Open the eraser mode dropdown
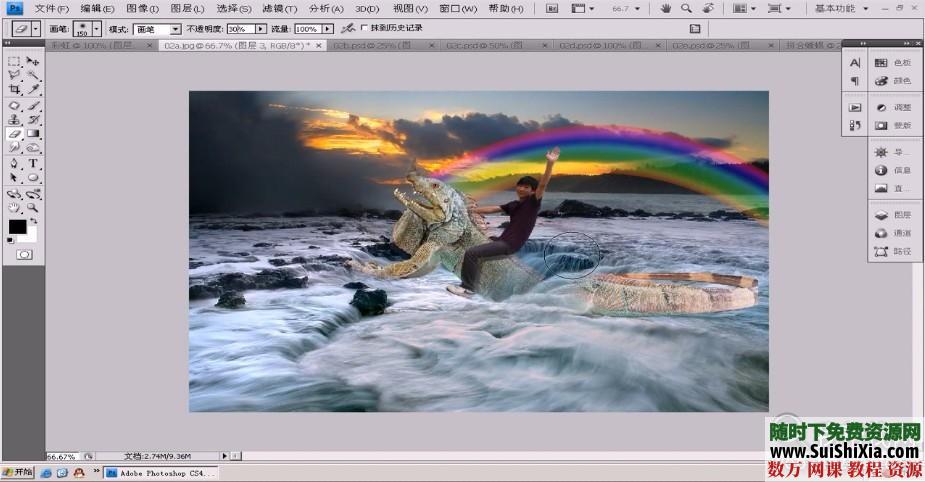The height and width of the screenshot is (482, 925). click(175, 30)
